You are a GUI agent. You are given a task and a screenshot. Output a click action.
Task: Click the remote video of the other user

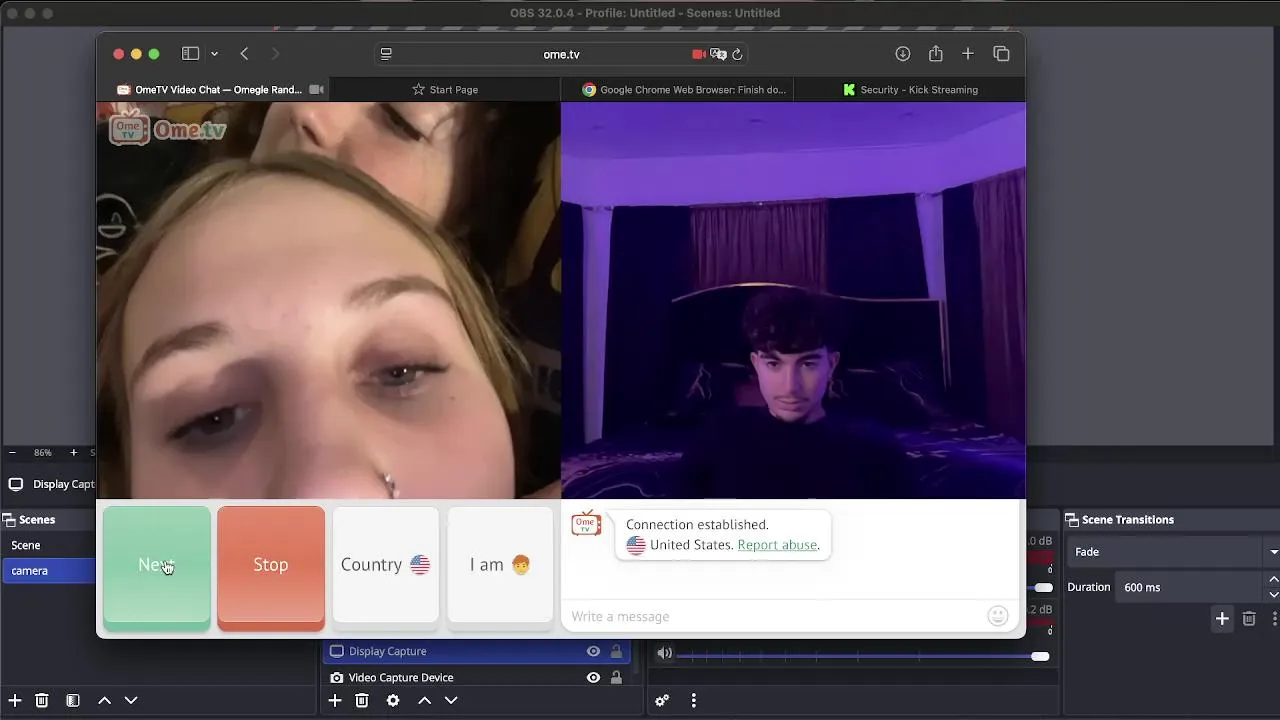(x=328, y=300)
